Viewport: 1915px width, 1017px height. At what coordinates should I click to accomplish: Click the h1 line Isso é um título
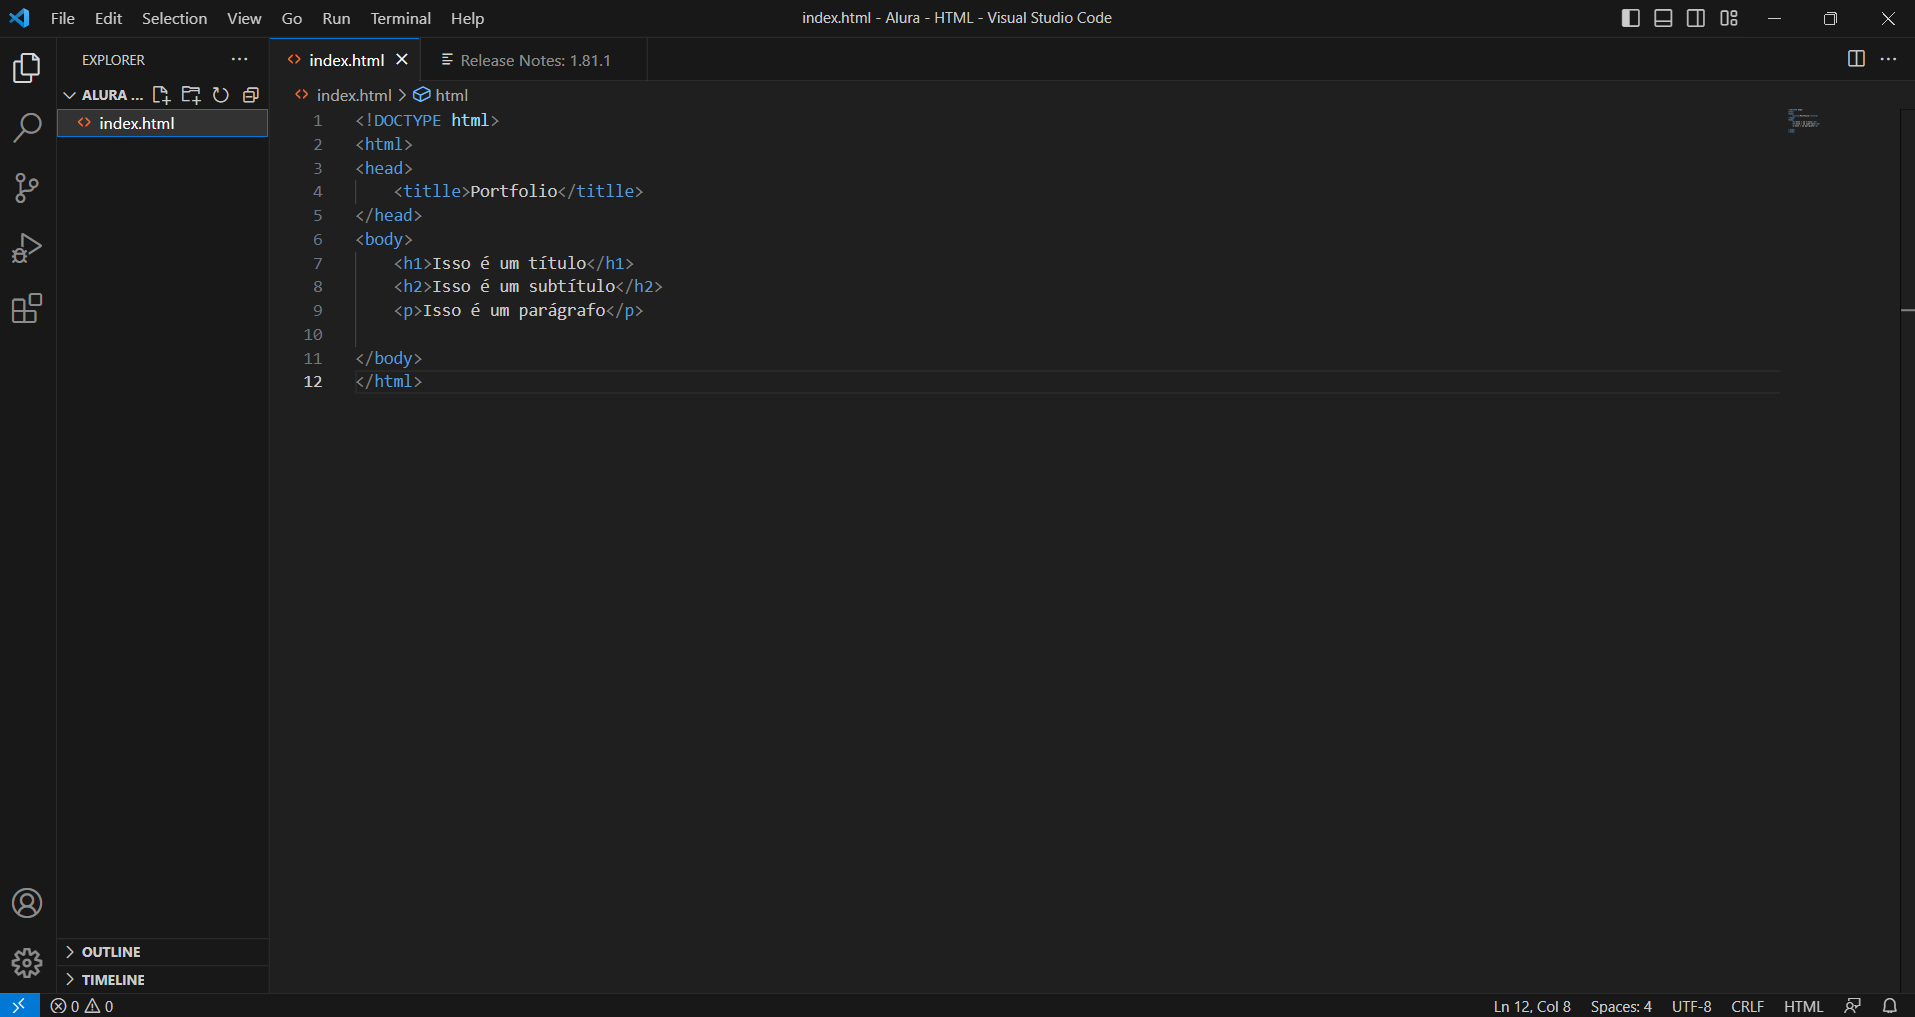513,263
